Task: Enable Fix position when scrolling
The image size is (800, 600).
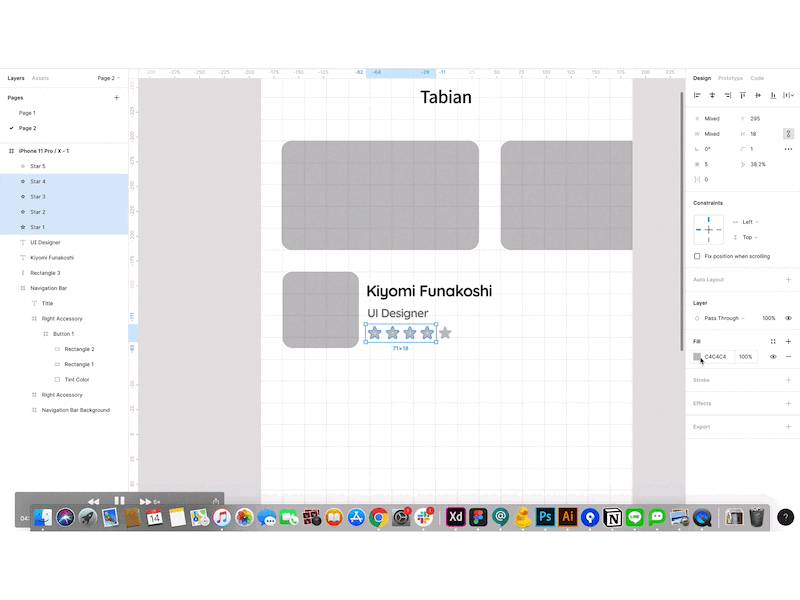Action: click(x=697, y=256)
